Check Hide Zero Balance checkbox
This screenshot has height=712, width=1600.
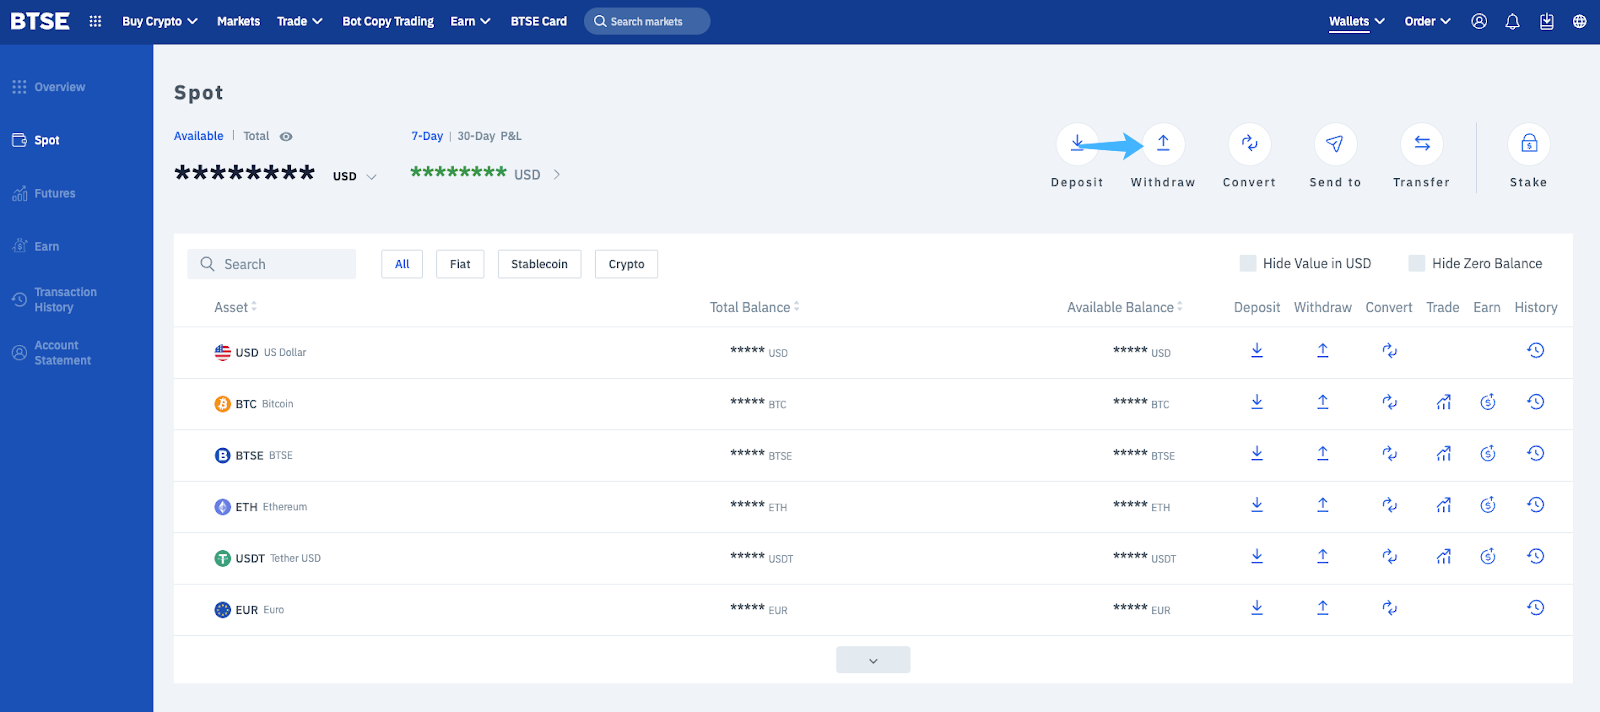click(1416, 263)
